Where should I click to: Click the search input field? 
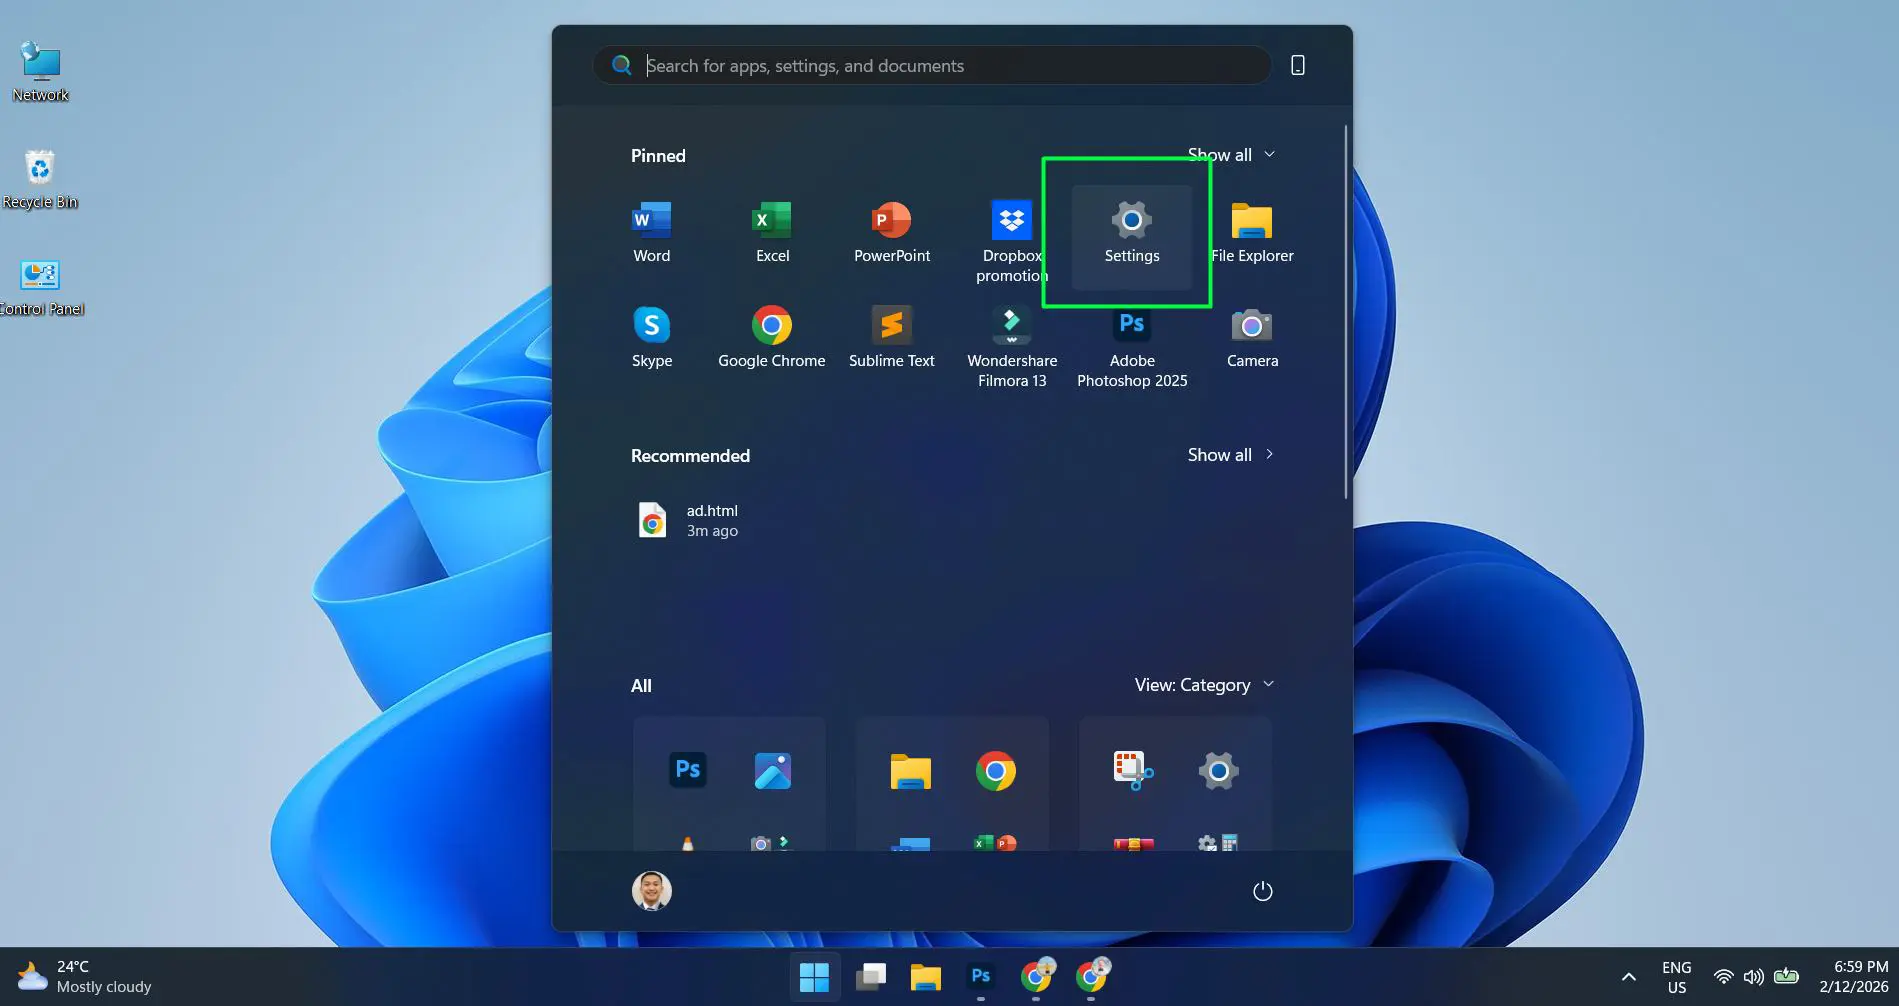pyautogui.click(x=930, y=65)
